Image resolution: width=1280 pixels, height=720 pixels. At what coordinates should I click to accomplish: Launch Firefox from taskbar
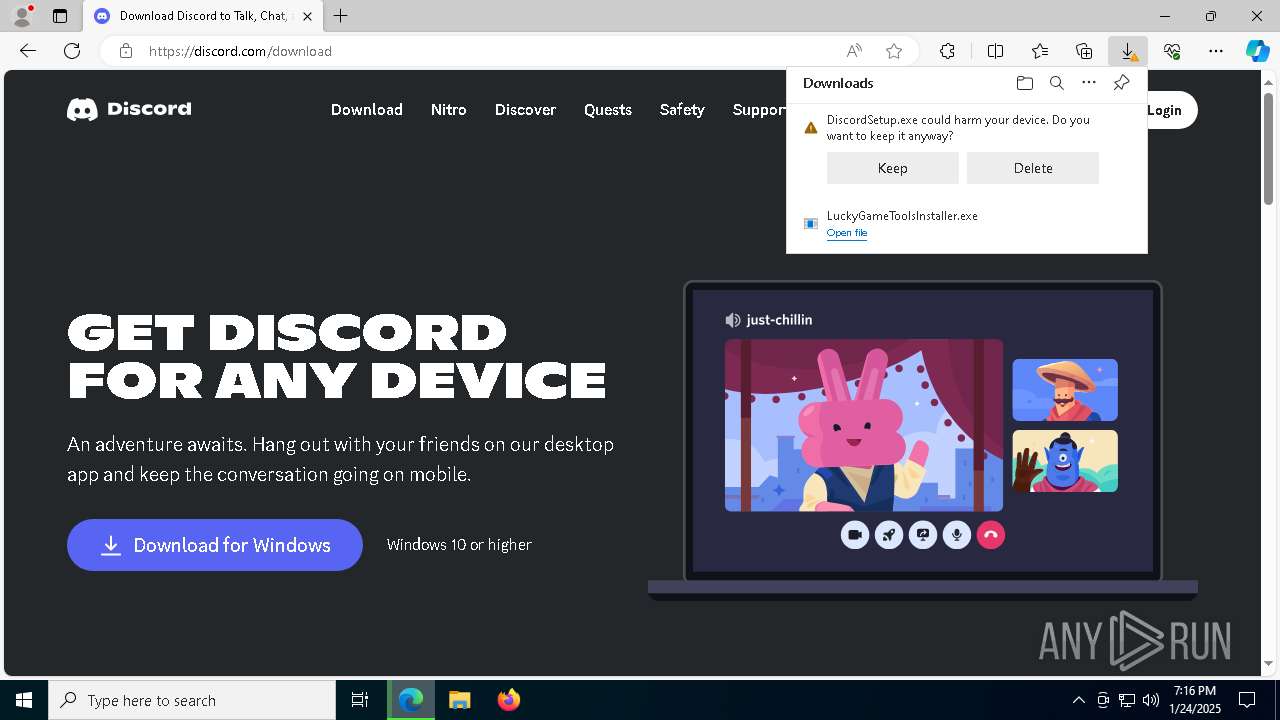508,700
